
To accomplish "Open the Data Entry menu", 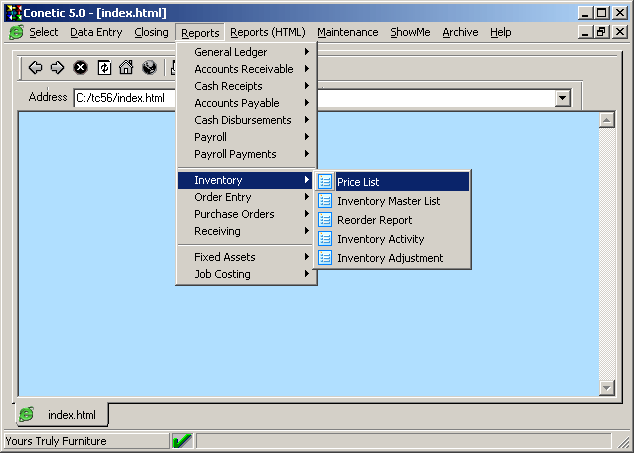I will pos(96,32).
